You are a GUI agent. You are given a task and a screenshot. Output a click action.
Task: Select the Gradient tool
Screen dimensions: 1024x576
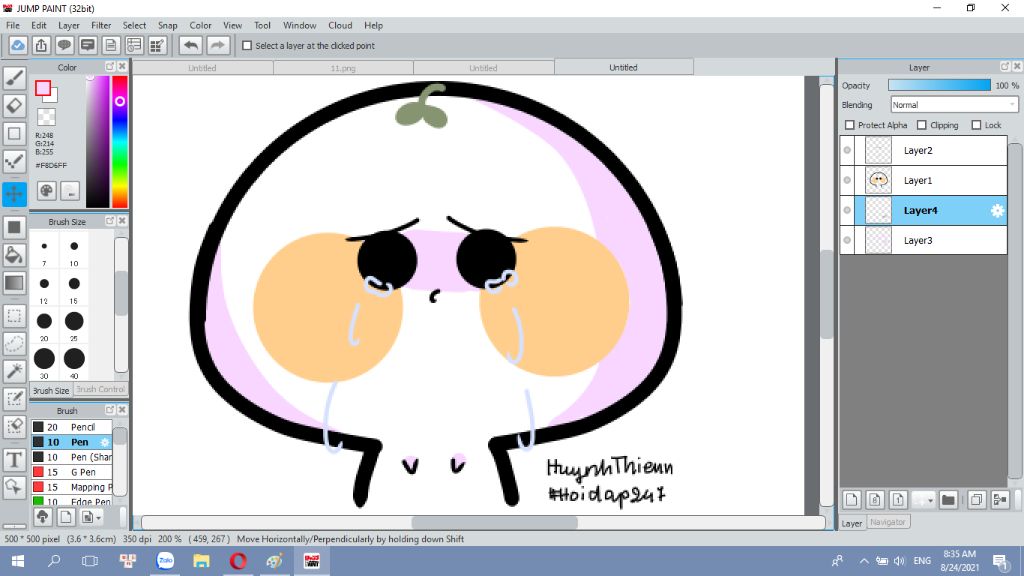pos(14,283)
